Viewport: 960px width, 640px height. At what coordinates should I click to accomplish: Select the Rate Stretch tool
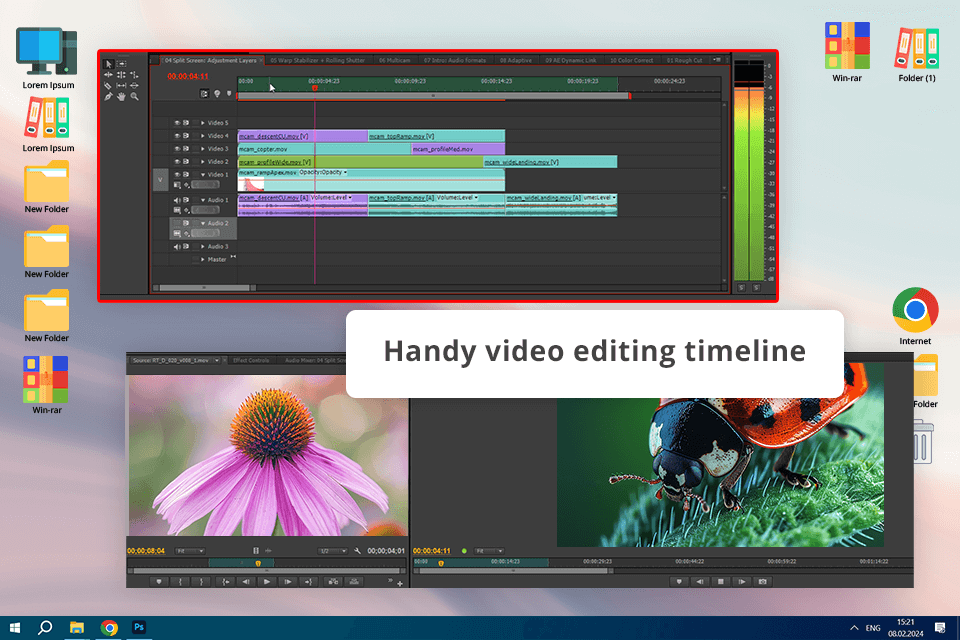(x=134, y=75)
